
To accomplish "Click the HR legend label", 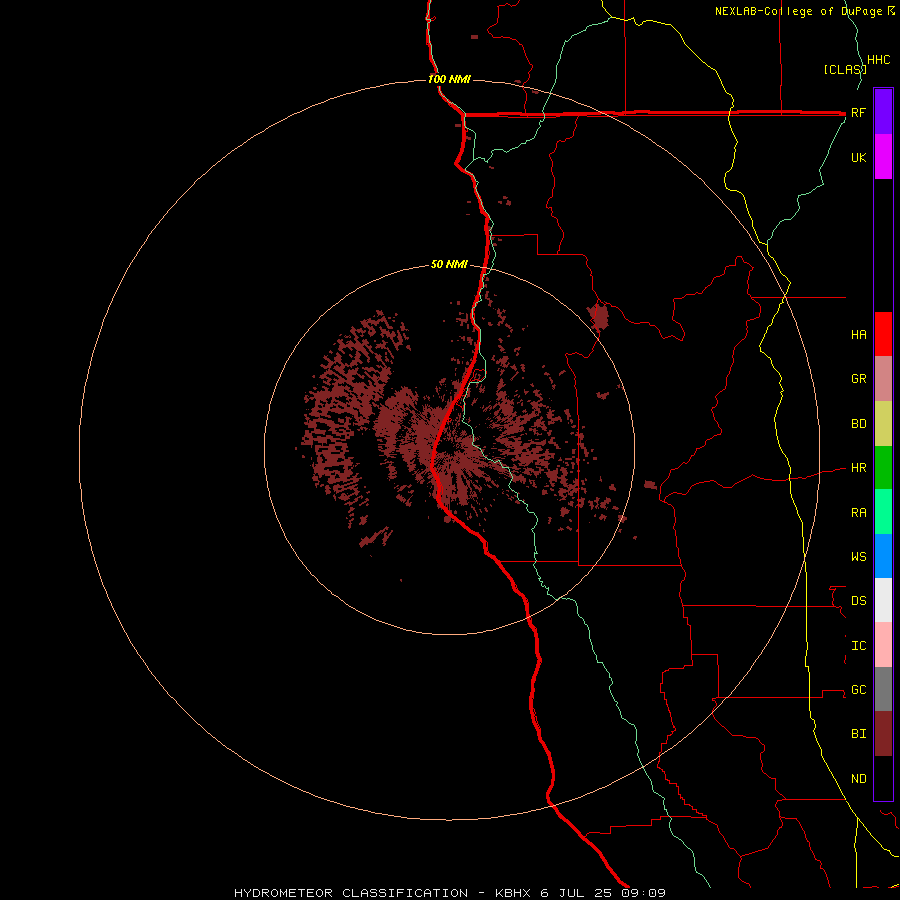I will pos(858,468).
